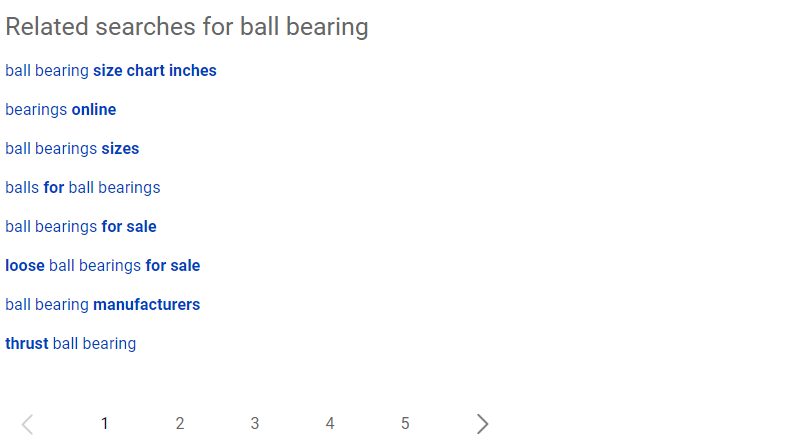Viewport: 787px width, 441px height.
Task: Click the bold word 'thrust'
Action: (27, 344)
